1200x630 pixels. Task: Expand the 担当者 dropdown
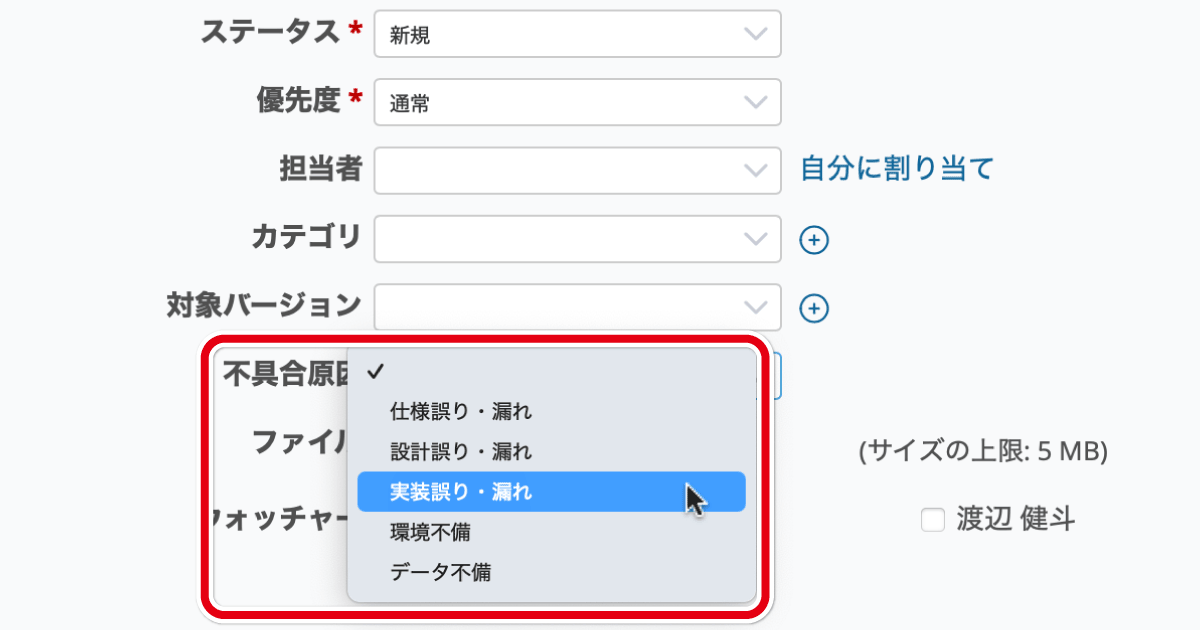[x=577, y=171]
